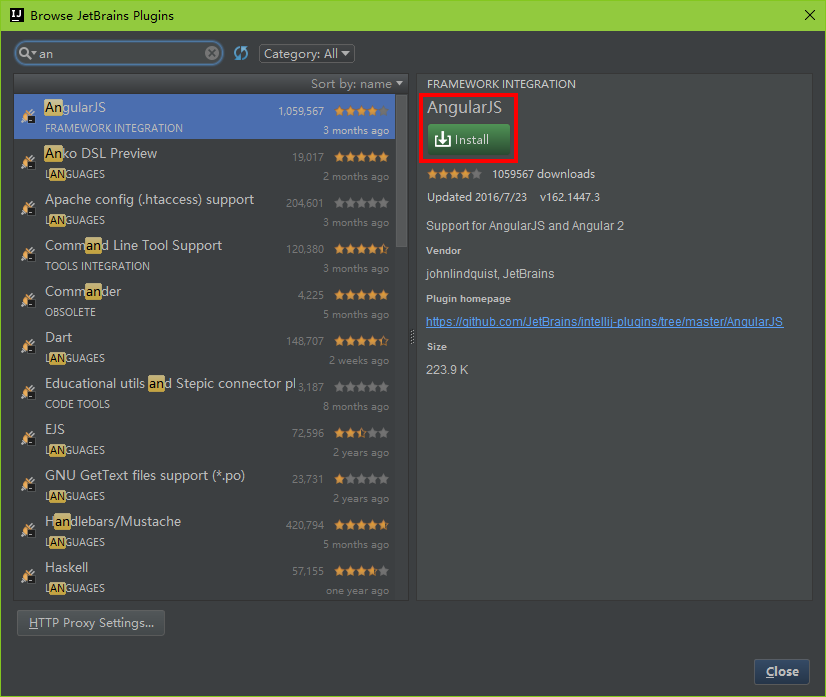Select the Dart plugin
Image resolution: width=826 pixels, height=697 pixels.
tap(204, 347)
